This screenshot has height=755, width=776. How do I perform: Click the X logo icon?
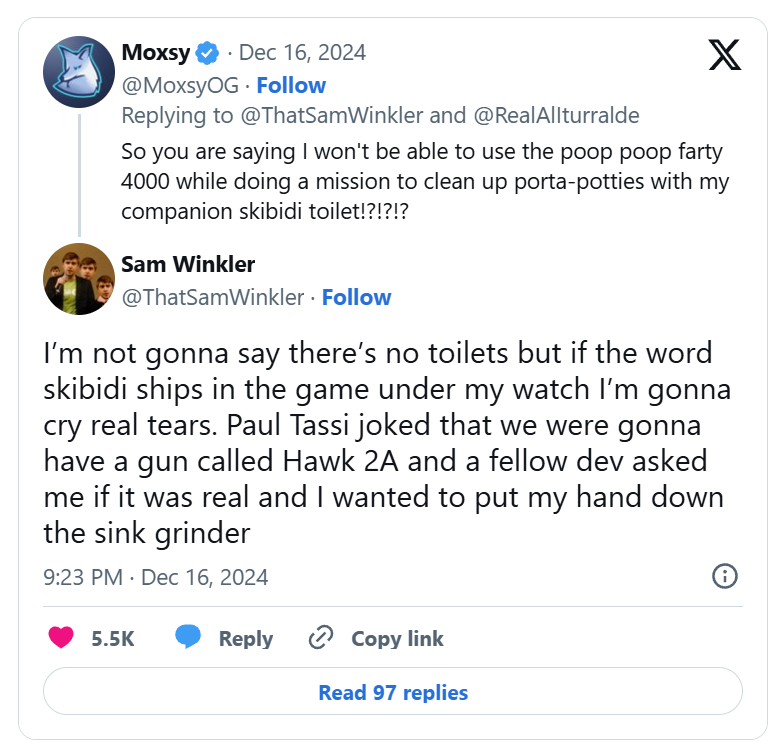pos(724,56)
